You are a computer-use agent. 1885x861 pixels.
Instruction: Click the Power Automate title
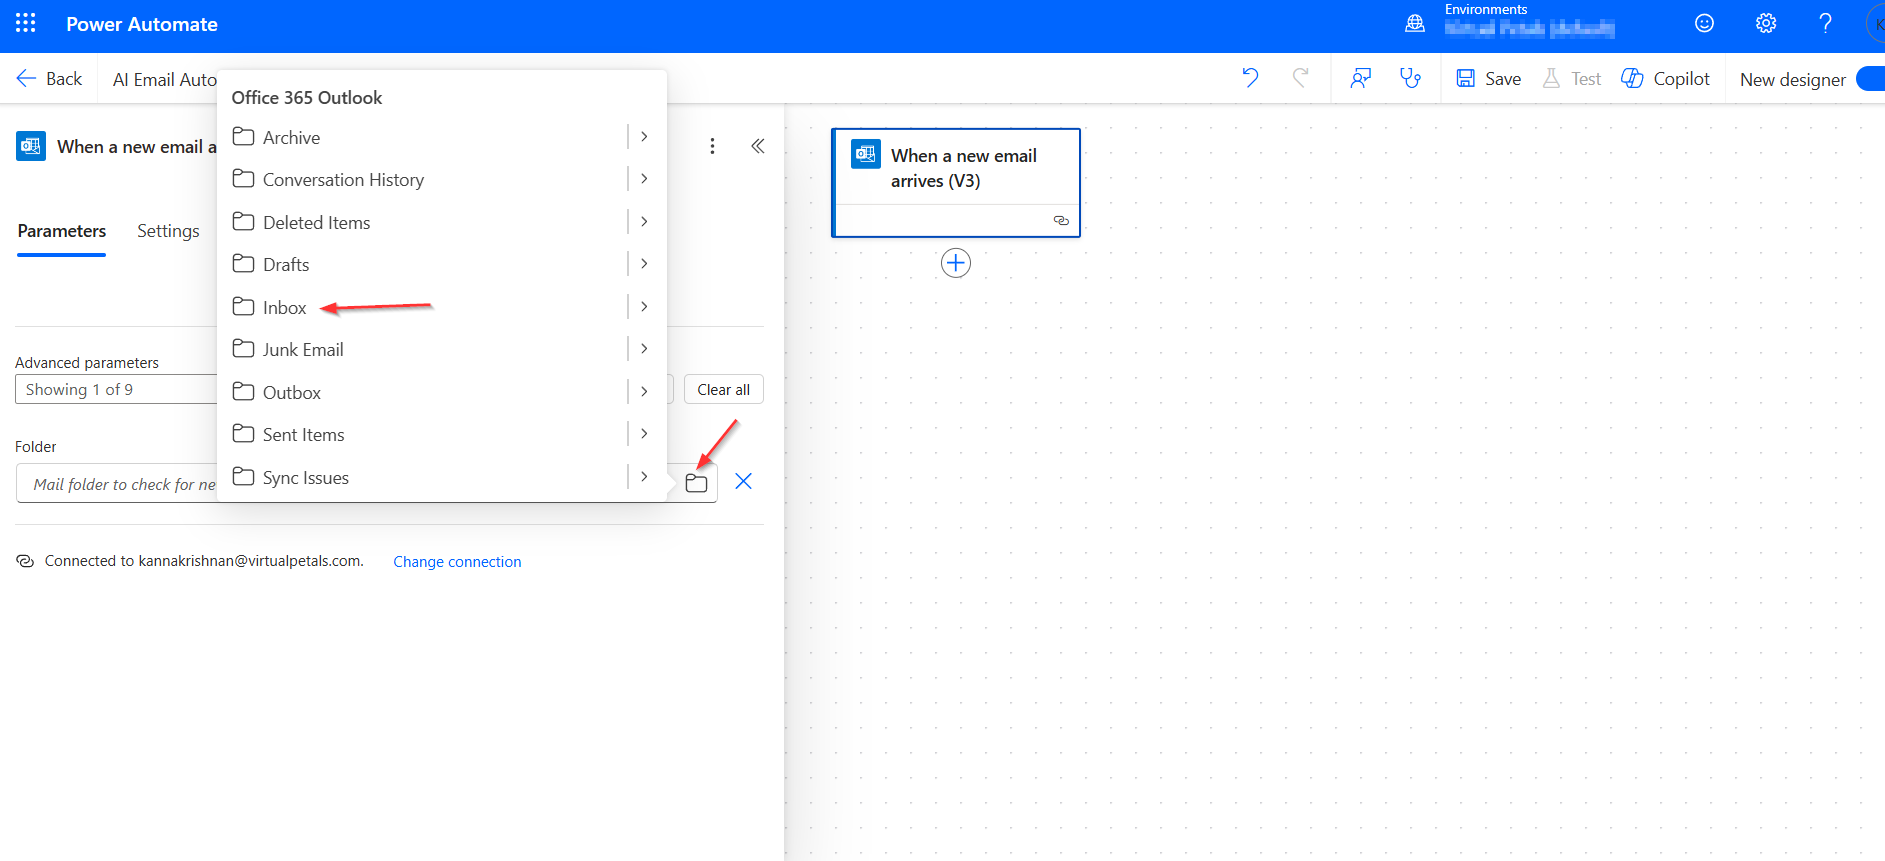[142, 24]
